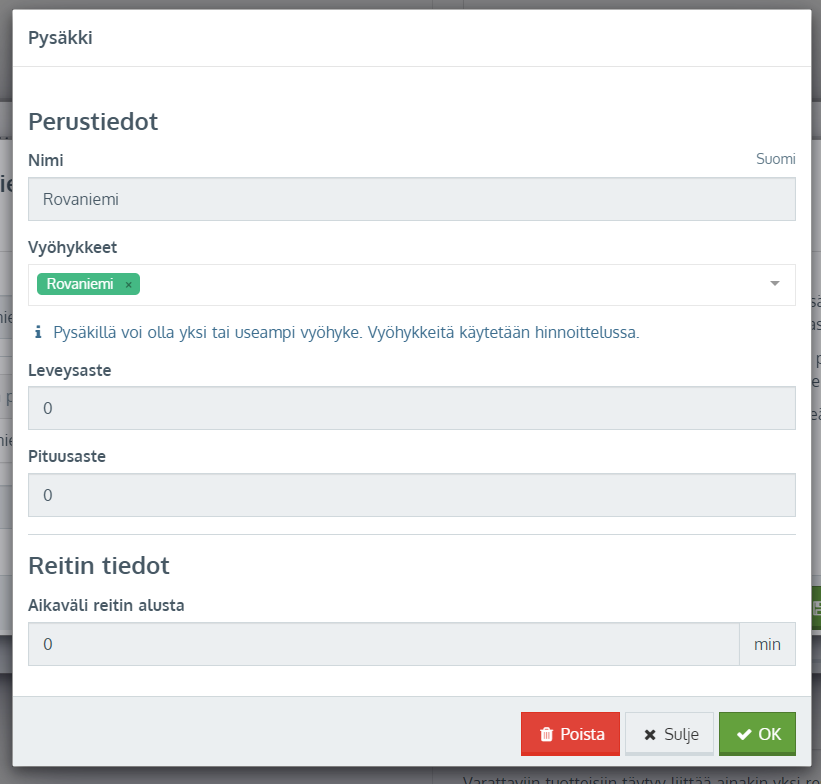Focus the Nimi field containing Rovaniemi
This screenshot has width=821, height=784.
[411, 199]
